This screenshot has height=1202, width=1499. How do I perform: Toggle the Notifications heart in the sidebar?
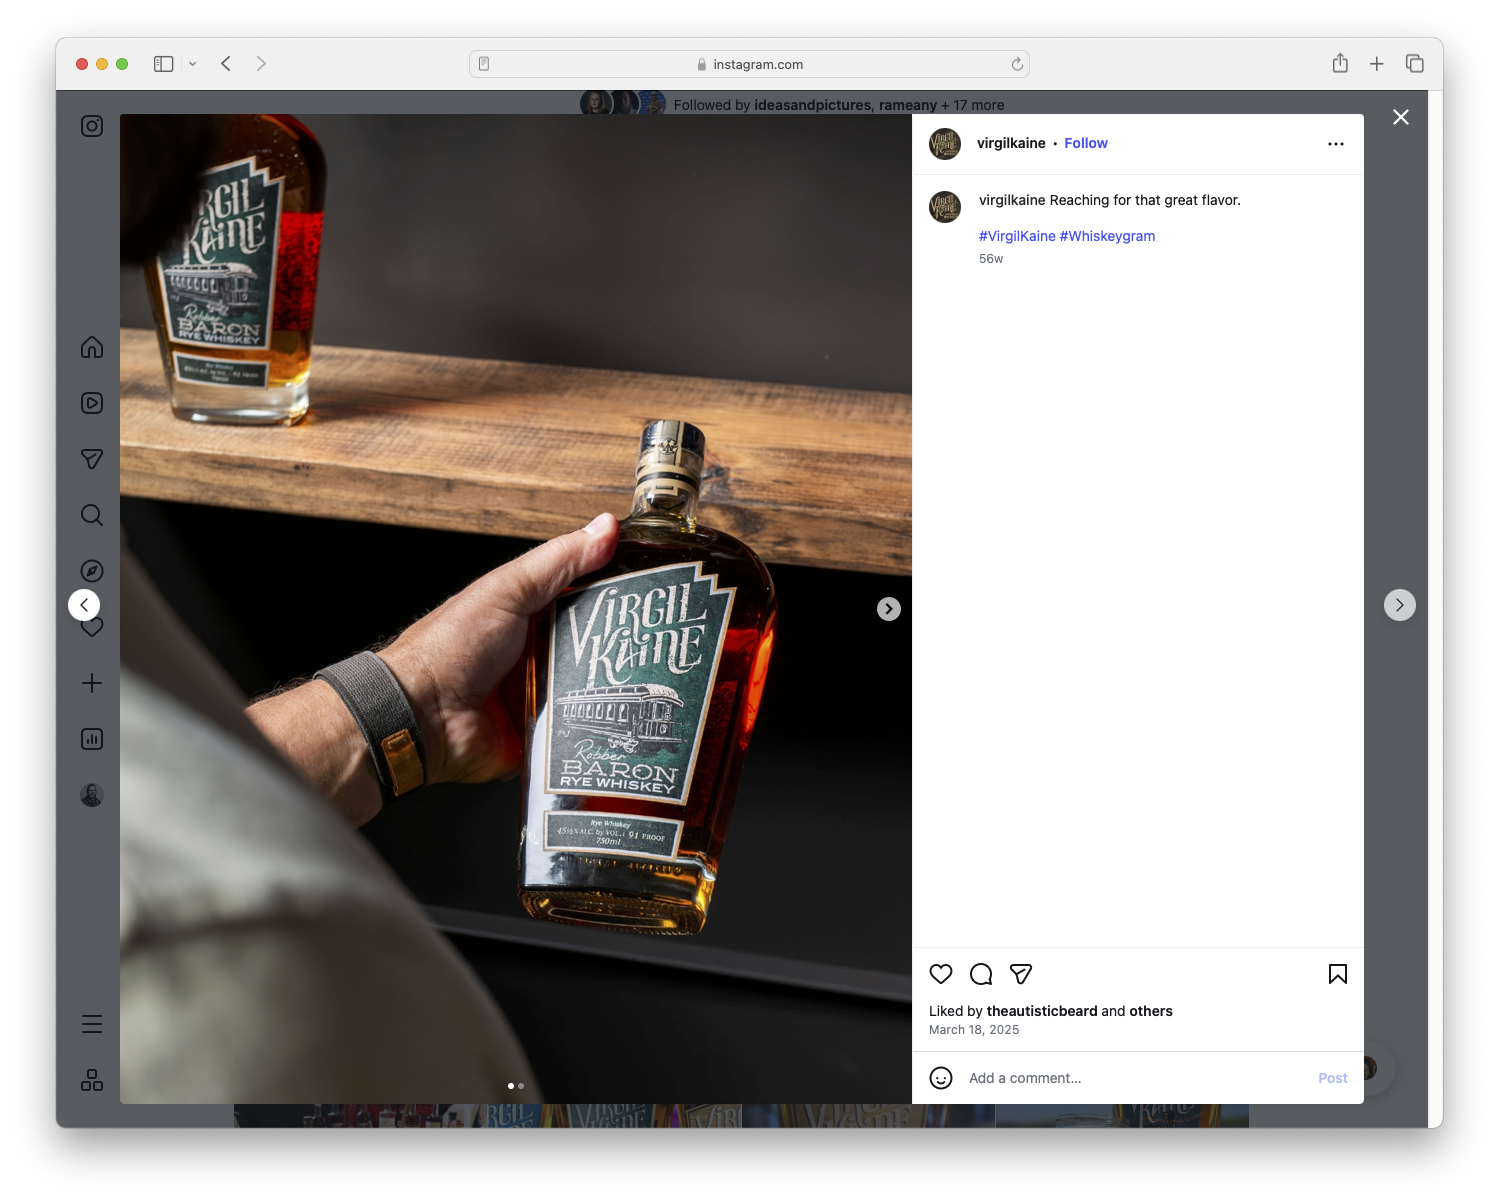[x=91, y=627]
